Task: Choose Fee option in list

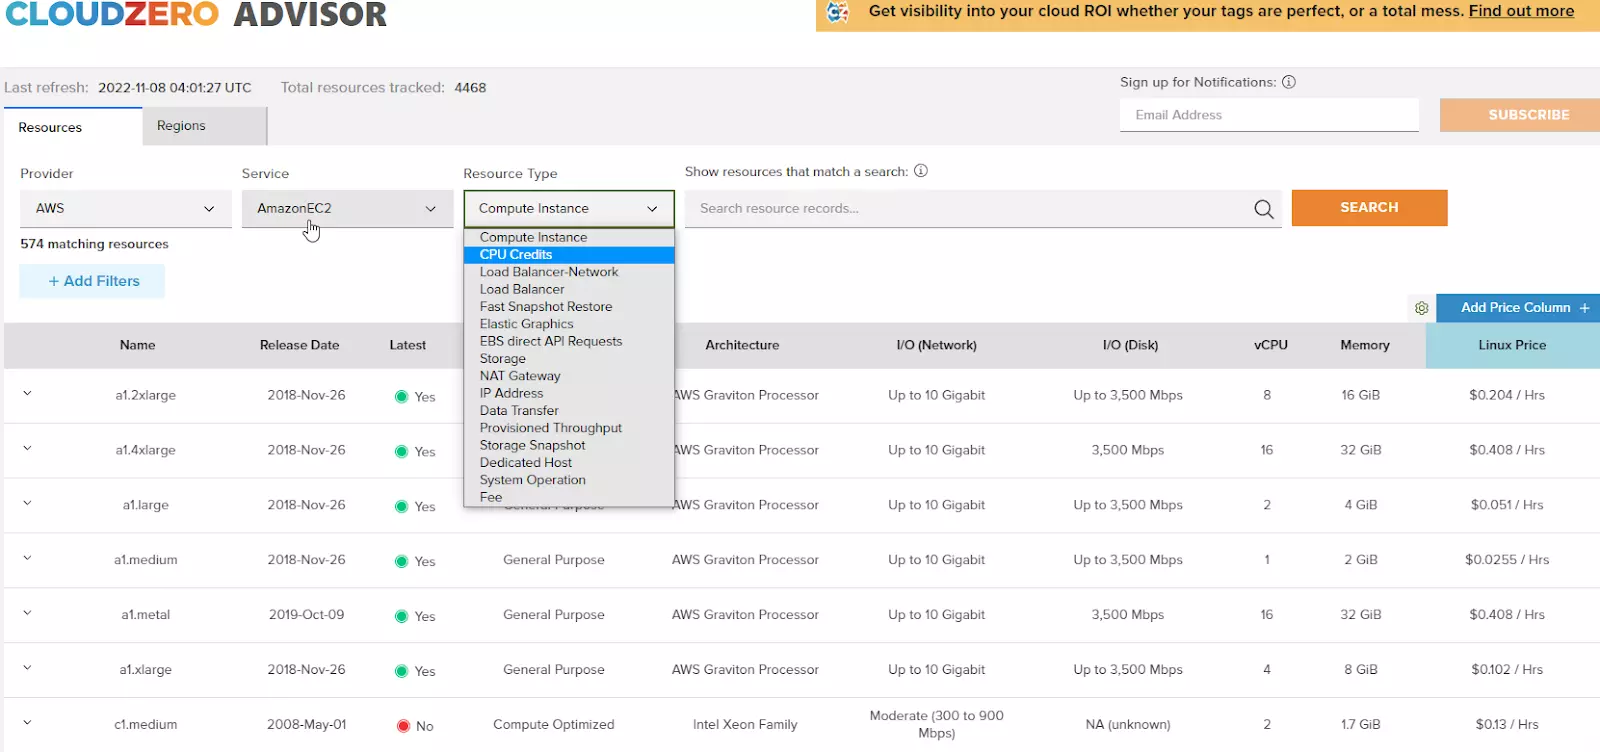Action: point(569,497)
